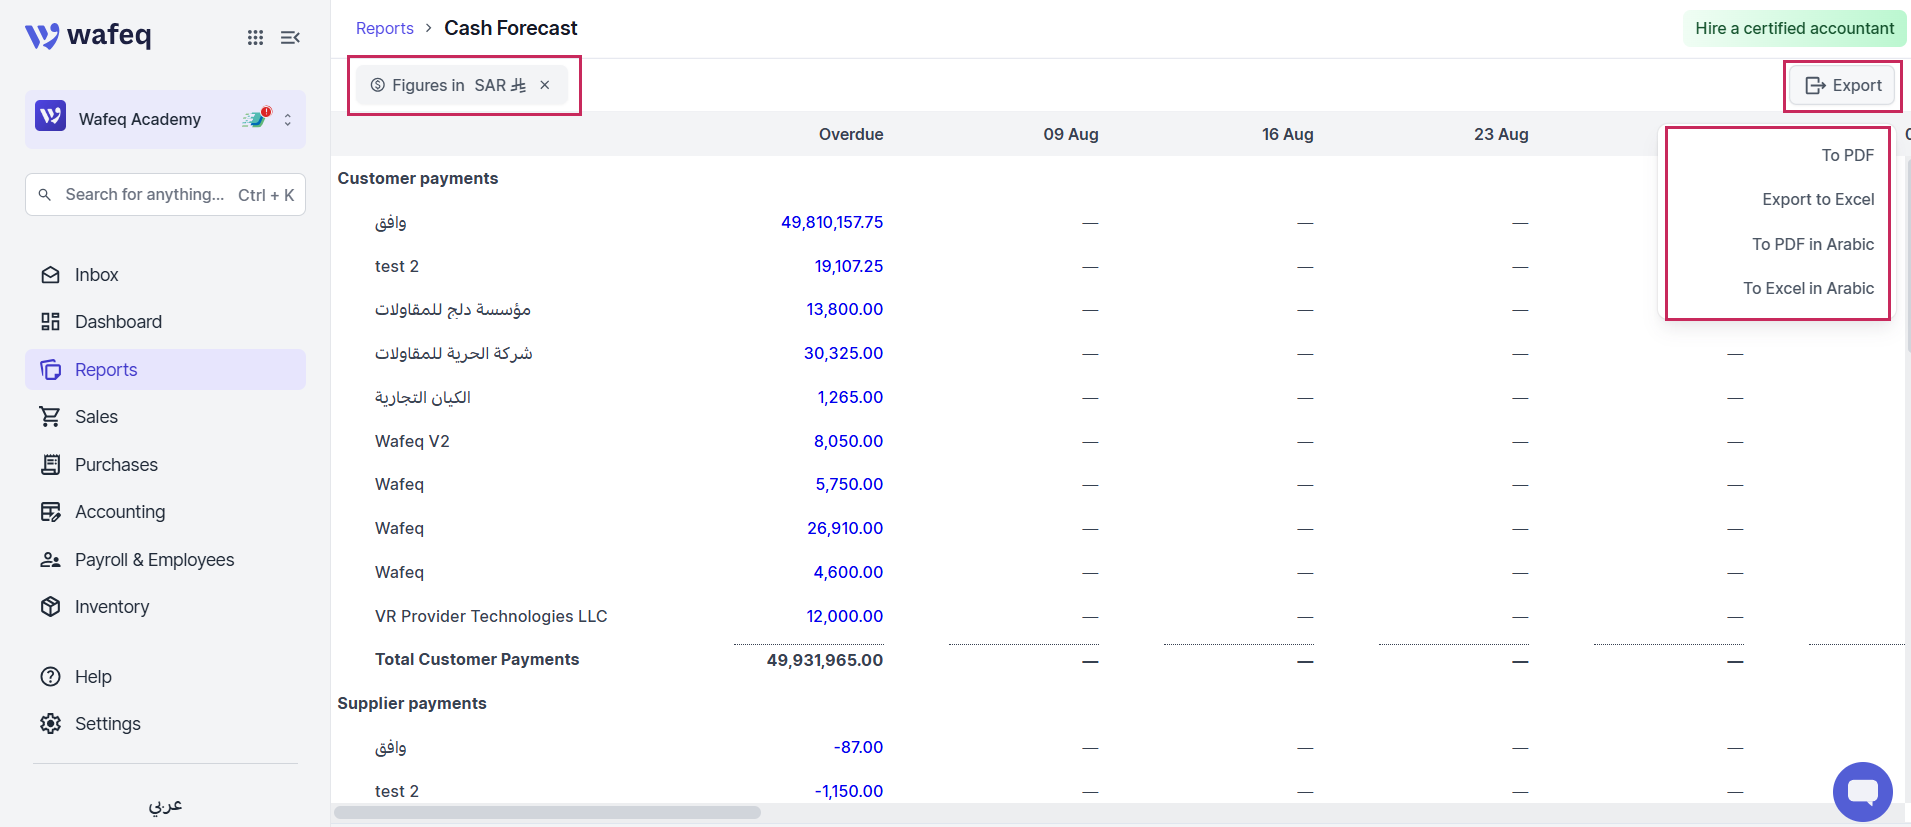Click the Export button
The height and width of the screenshot is (827, 1911).
(1843, 86)
